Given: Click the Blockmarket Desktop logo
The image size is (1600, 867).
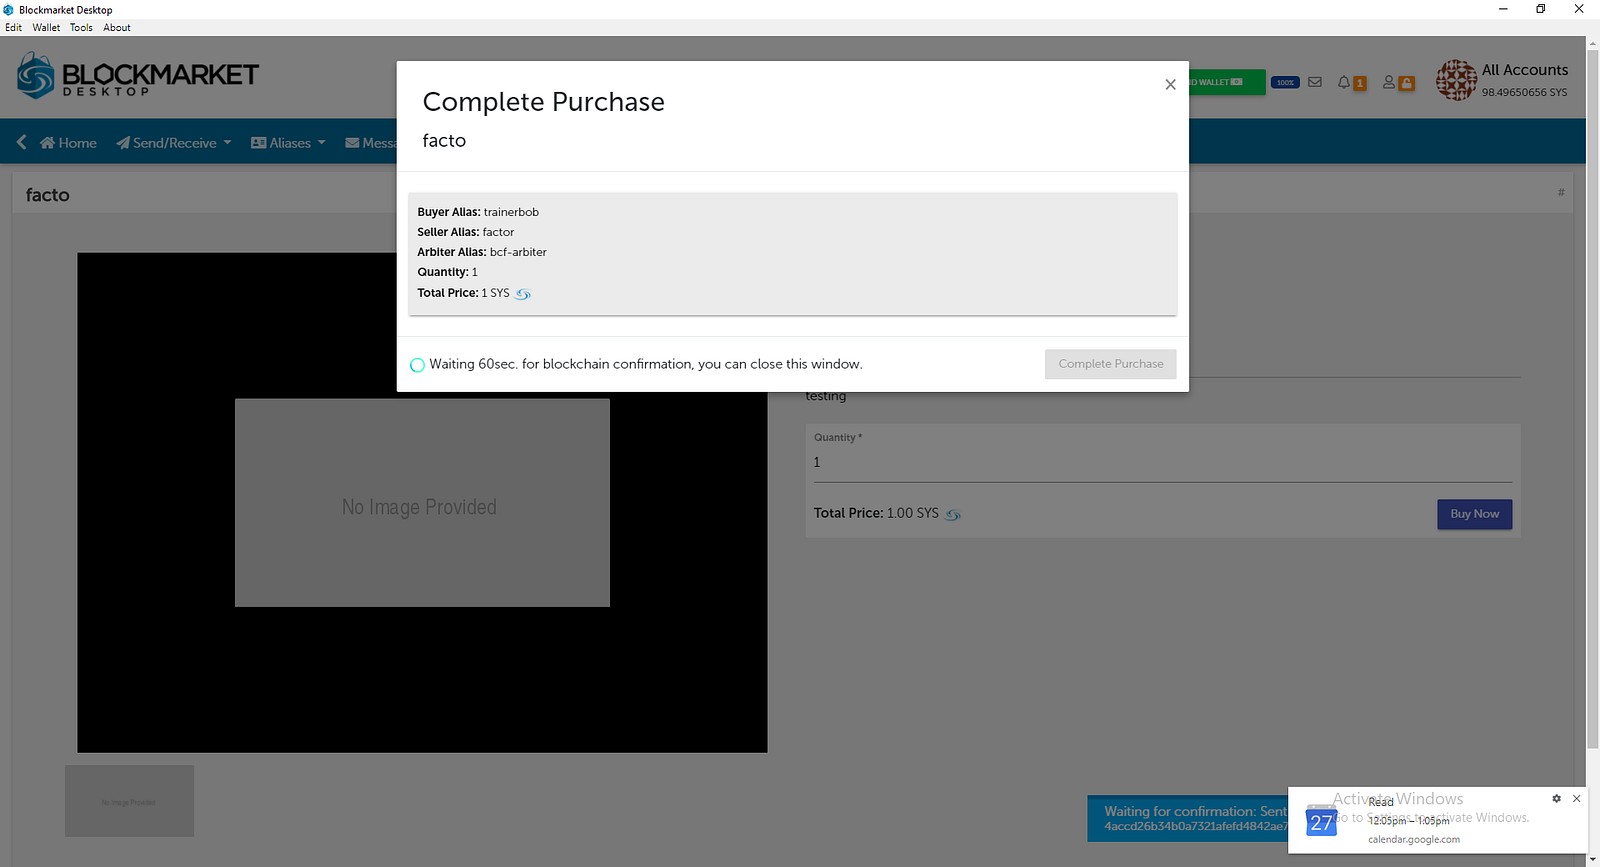Looking at the screenshot, I should click(138, 76).
